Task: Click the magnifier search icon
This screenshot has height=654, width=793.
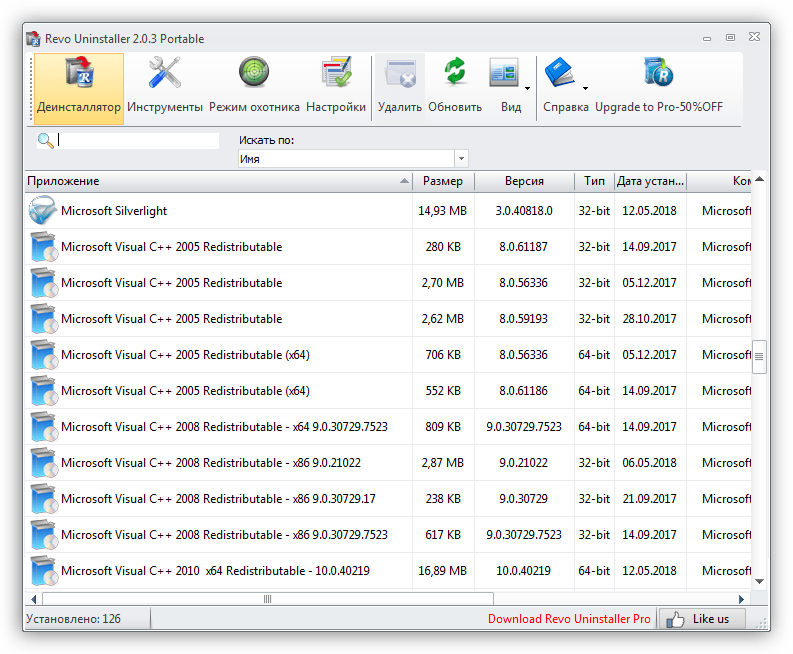Action: [x=46, y=141]
